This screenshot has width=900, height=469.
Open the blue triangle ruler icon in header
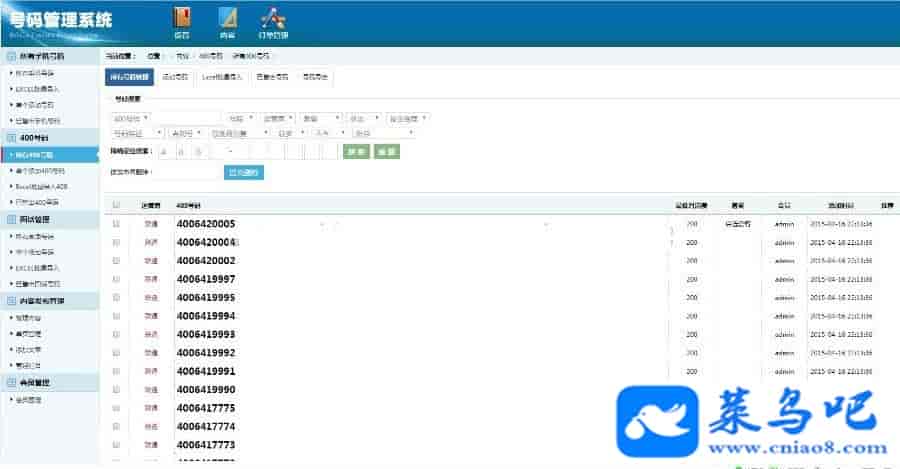coord(228,18)
